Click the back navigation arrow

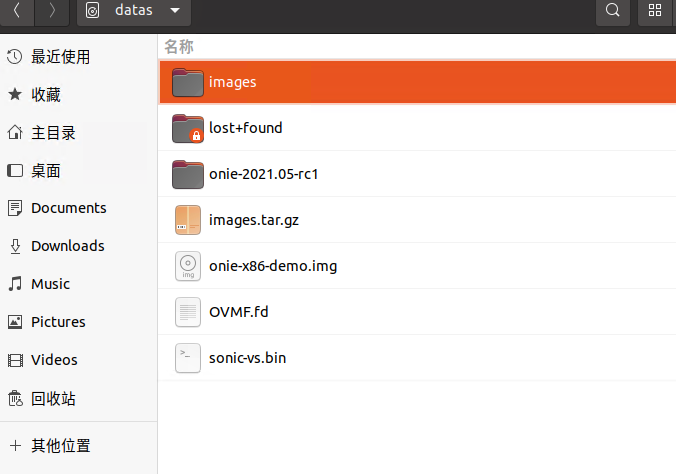pyautogui.click(x=16, y=11)
